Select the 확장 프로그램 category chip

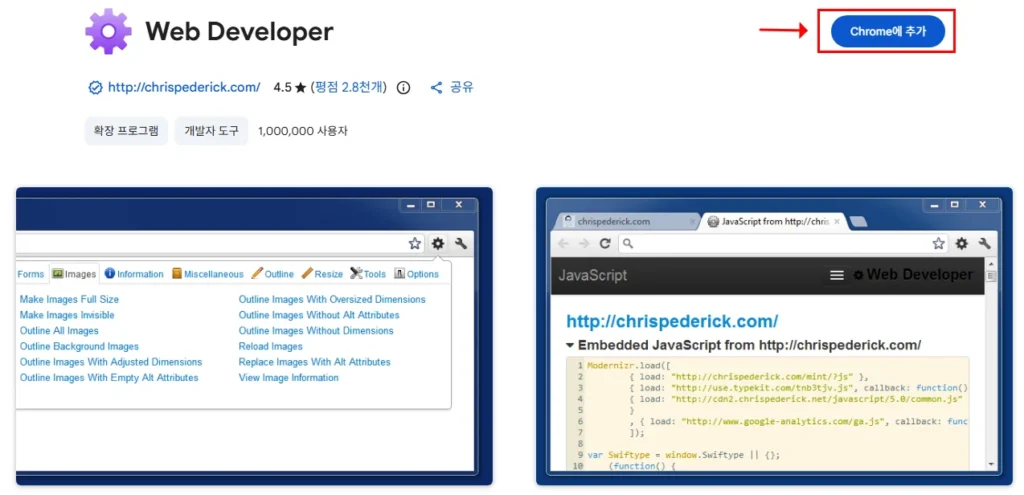click(126, 131)
